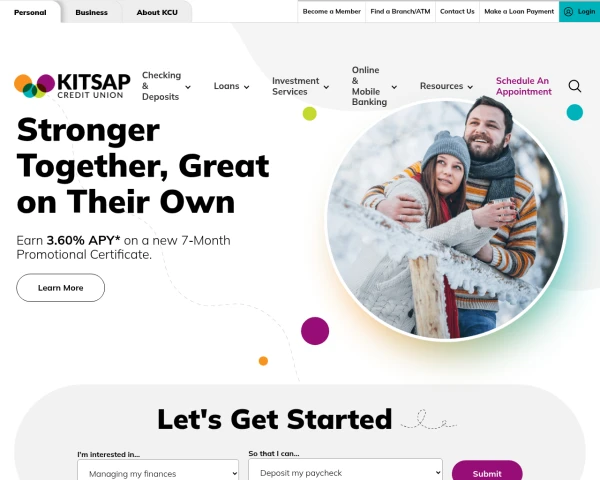
Task: Open the search magnifier icon
Action: 574,86
